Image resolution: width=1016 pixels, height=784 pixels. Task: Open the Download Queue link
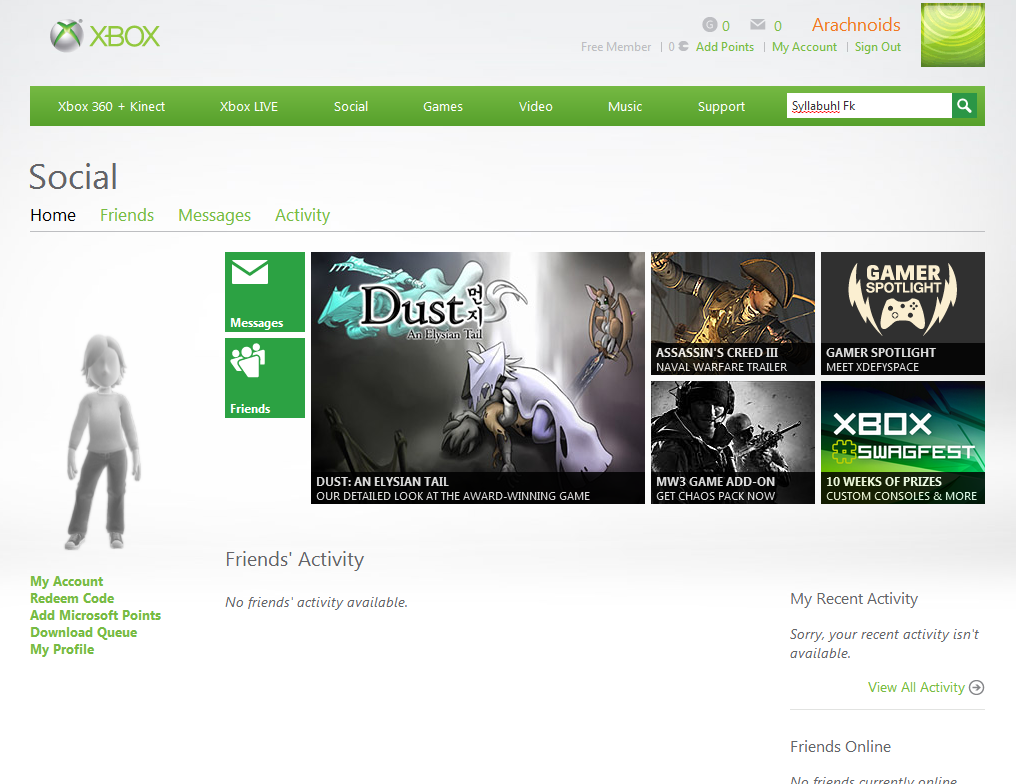[x=84, y=632]
